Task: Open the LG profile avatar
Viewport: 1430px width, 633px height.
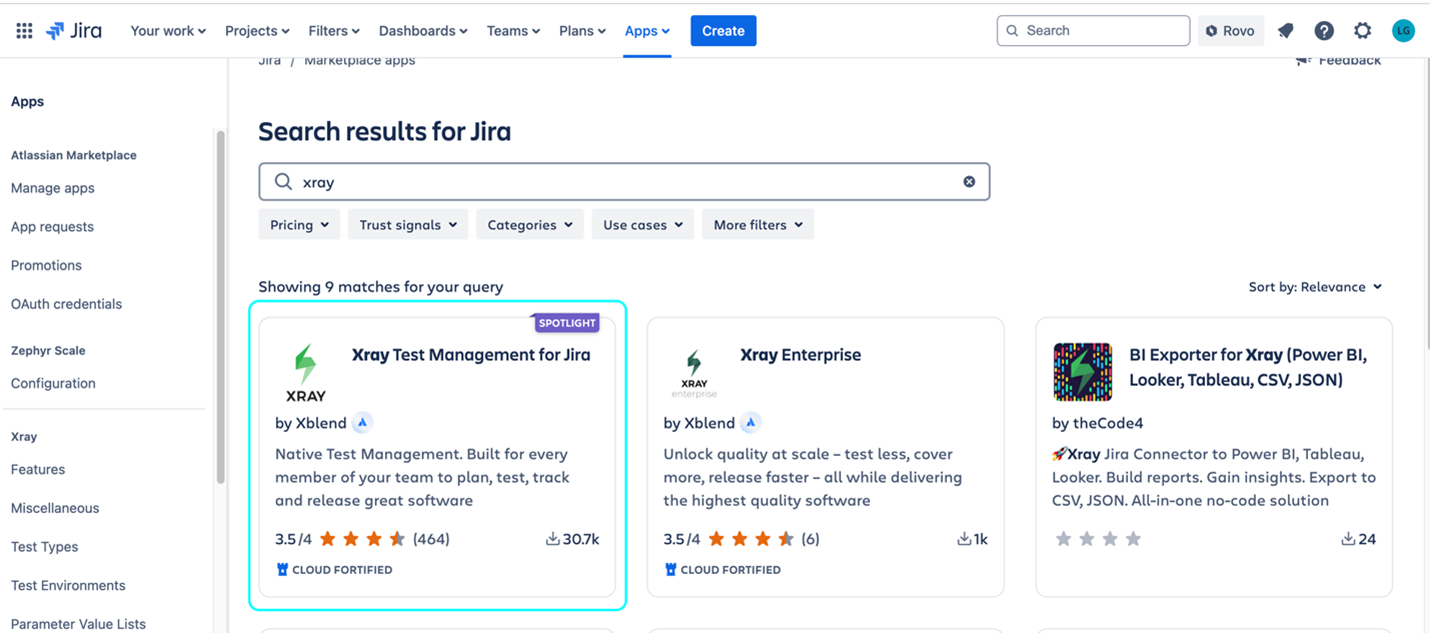Action: 1403,31
